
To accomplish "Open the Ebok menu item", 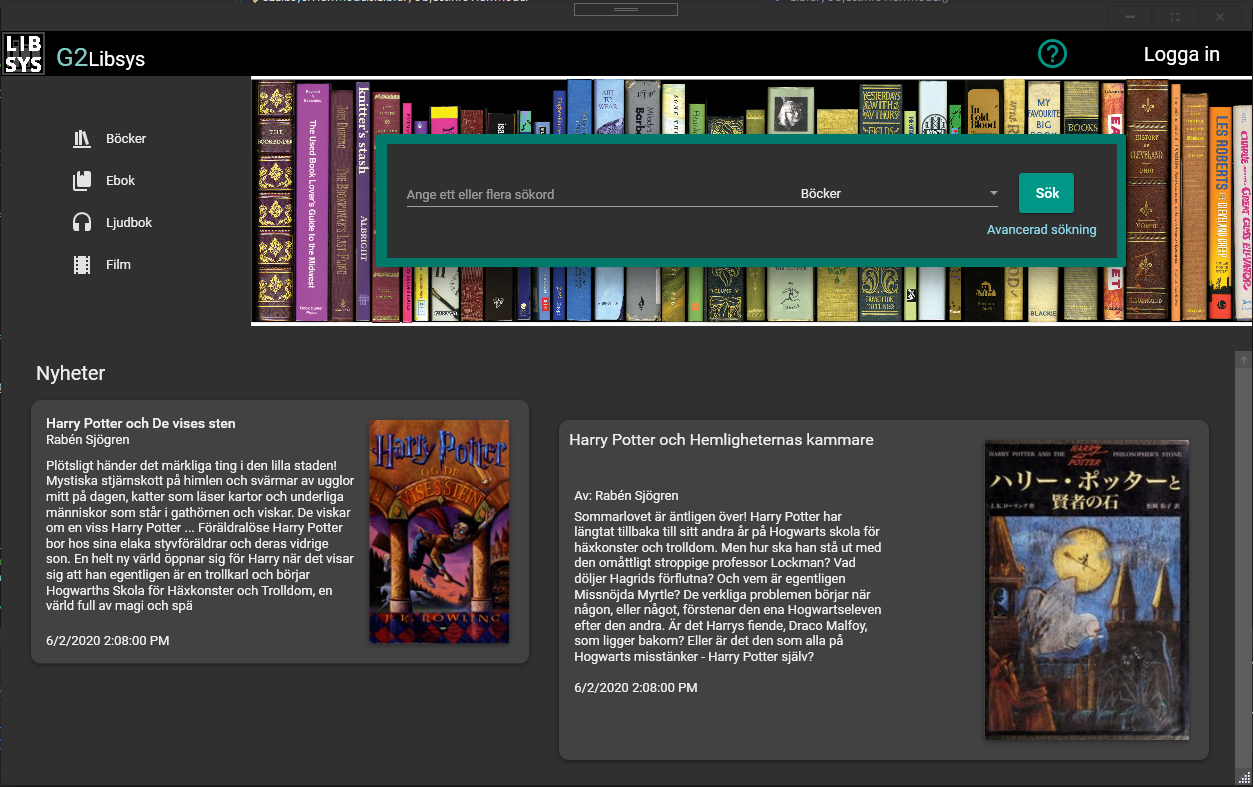I will (x=120, y=181).
